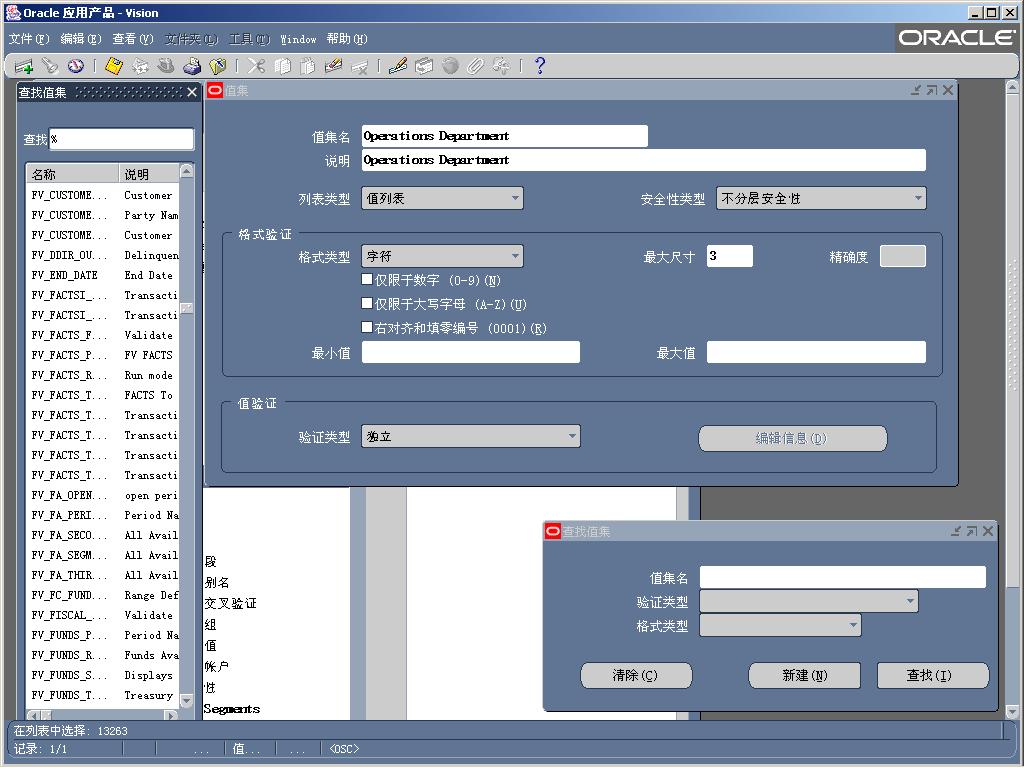This screenshot has width=1024, height=768.
Task: Click the New record toolbar icon
Action: [24, 66]
